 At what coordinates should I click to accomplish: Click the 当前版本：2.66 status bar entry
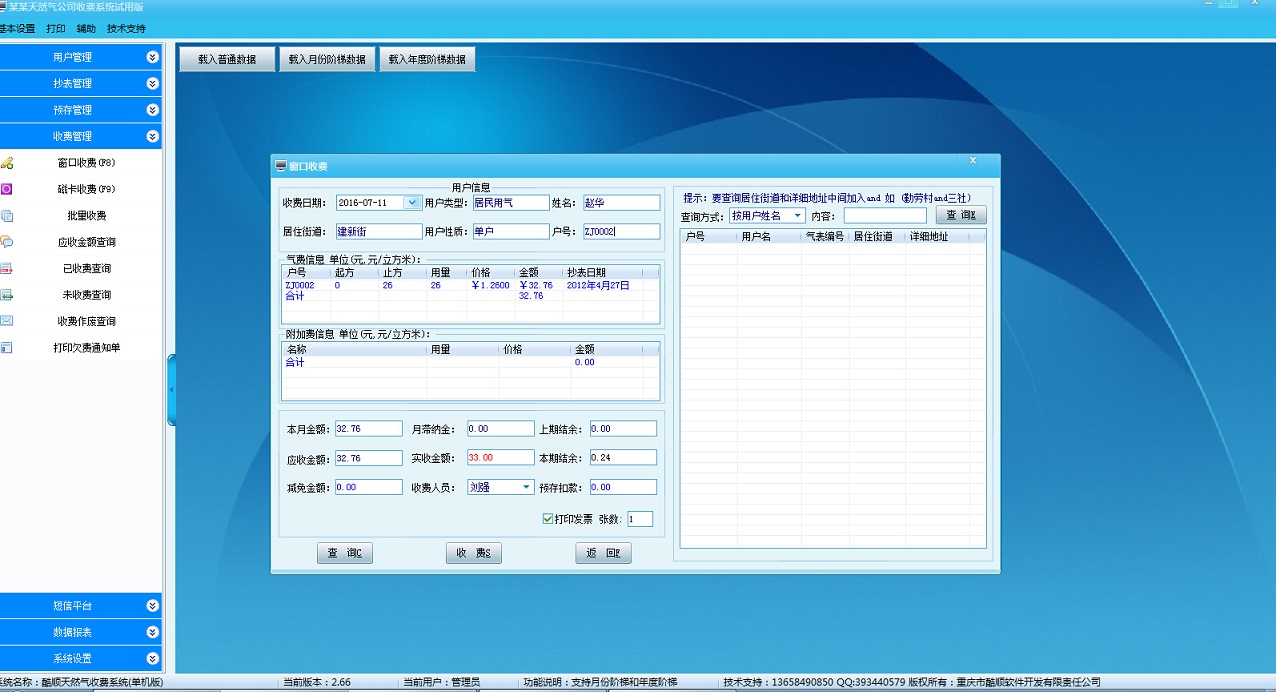point(316,682)
